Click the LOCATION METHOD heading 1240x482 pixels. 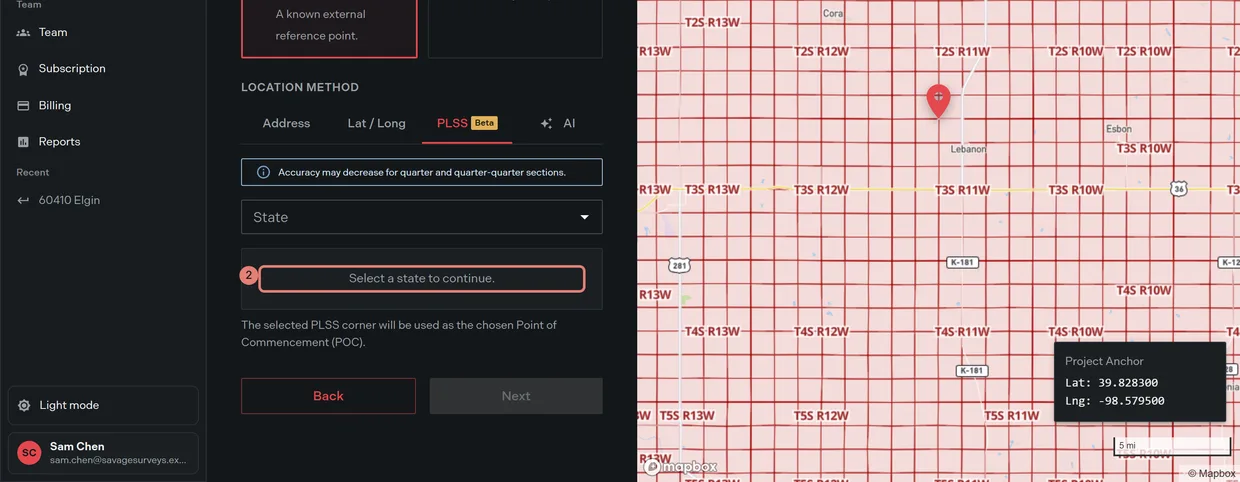[300, 87]
